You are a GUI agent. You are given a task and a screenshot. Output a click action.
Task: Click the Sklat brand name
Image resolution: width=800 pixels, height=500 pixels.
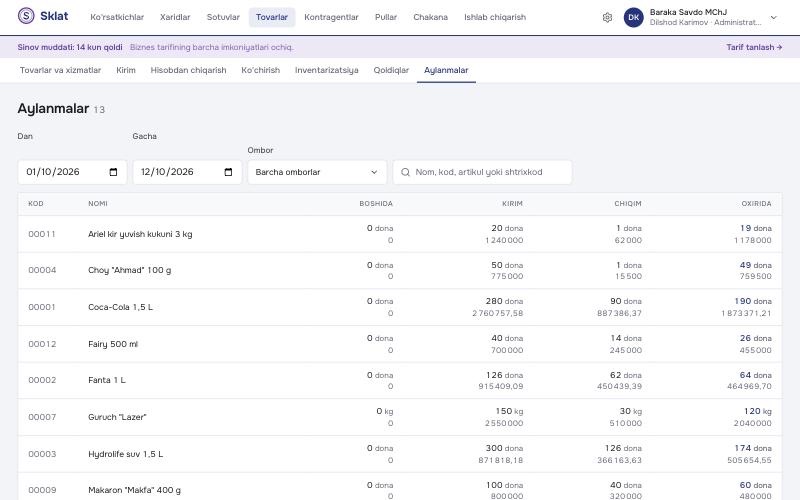click(x=54, y=16)
